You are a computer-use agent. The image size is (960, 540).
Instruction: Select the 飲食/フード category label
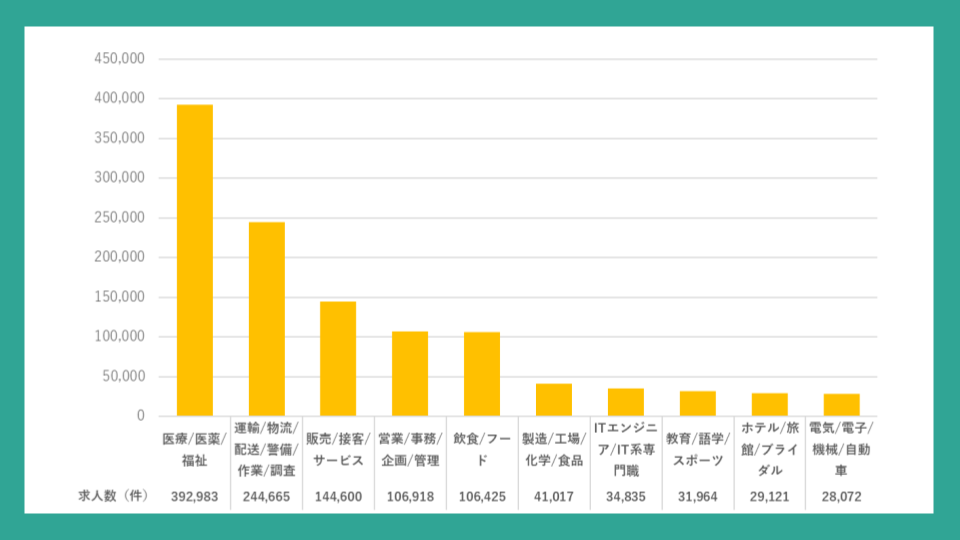[482, 450]
